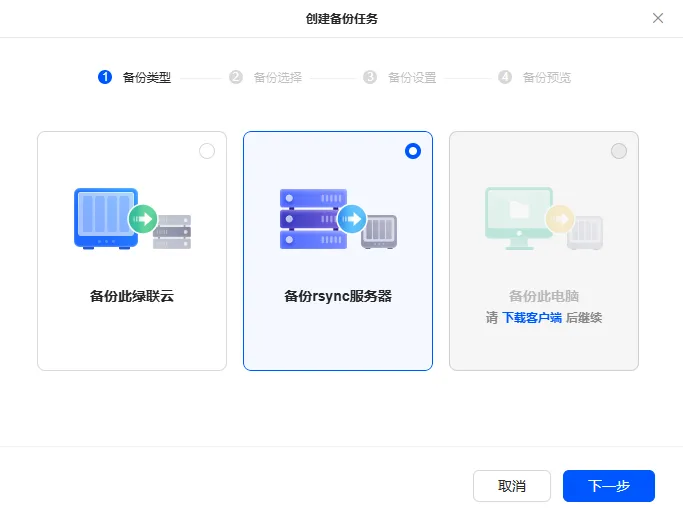
Task: Click the 创建备份任务 dialog title
Action: (342, 19)
